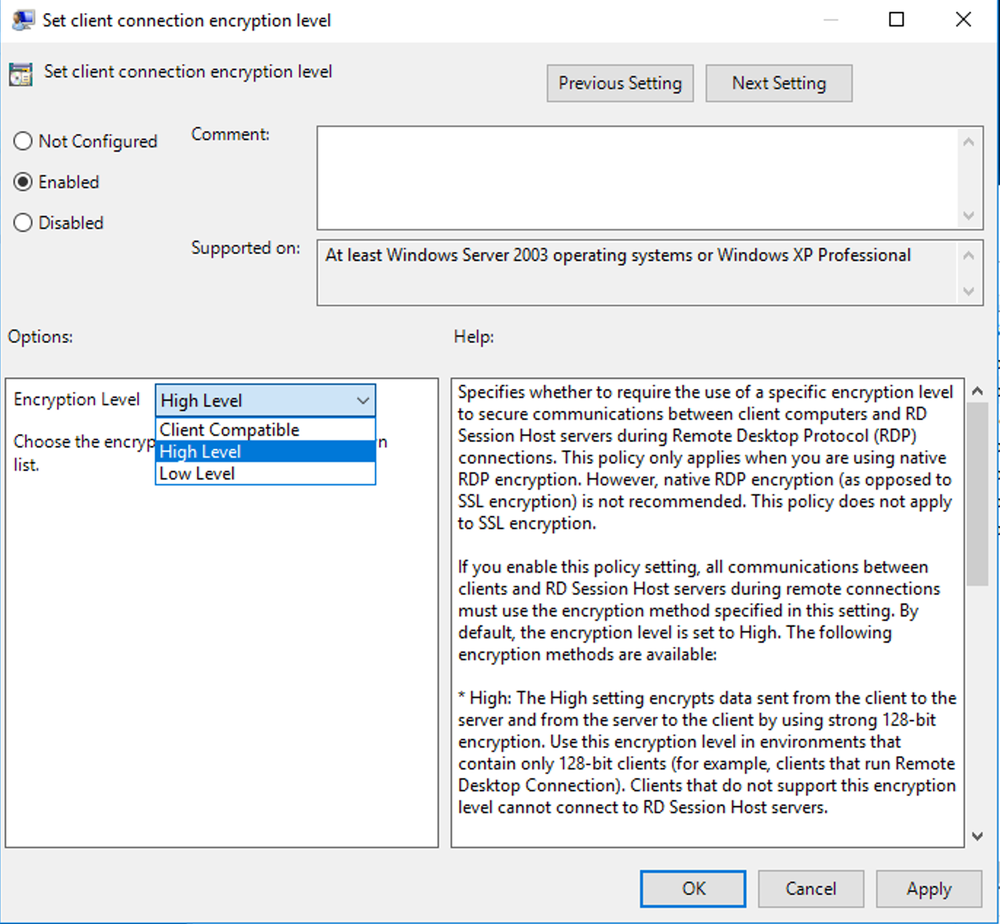The width and height of the screenshot is (1000, 924).
Task: Apply the policy changes
Action: (929, 888)
